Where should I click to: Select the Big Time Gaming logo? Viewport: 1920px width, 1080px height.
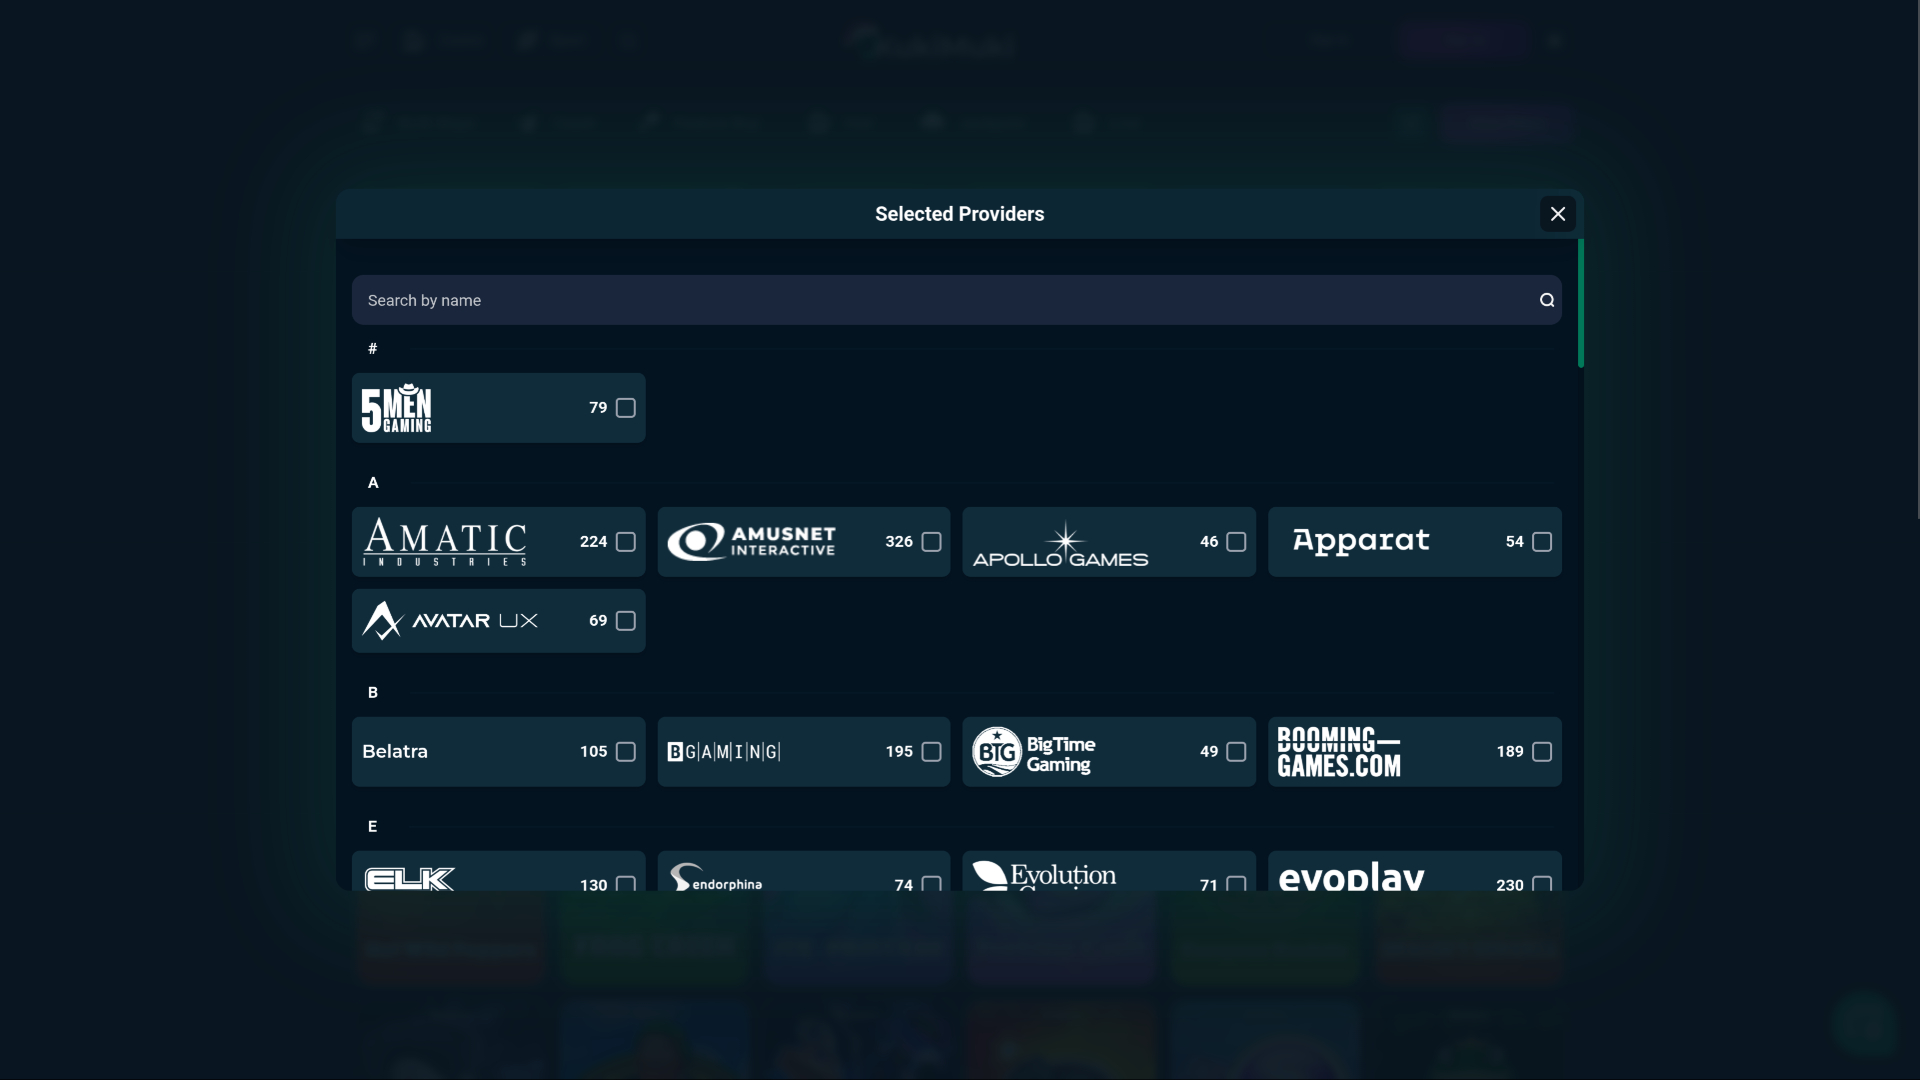click(1033, 751)
